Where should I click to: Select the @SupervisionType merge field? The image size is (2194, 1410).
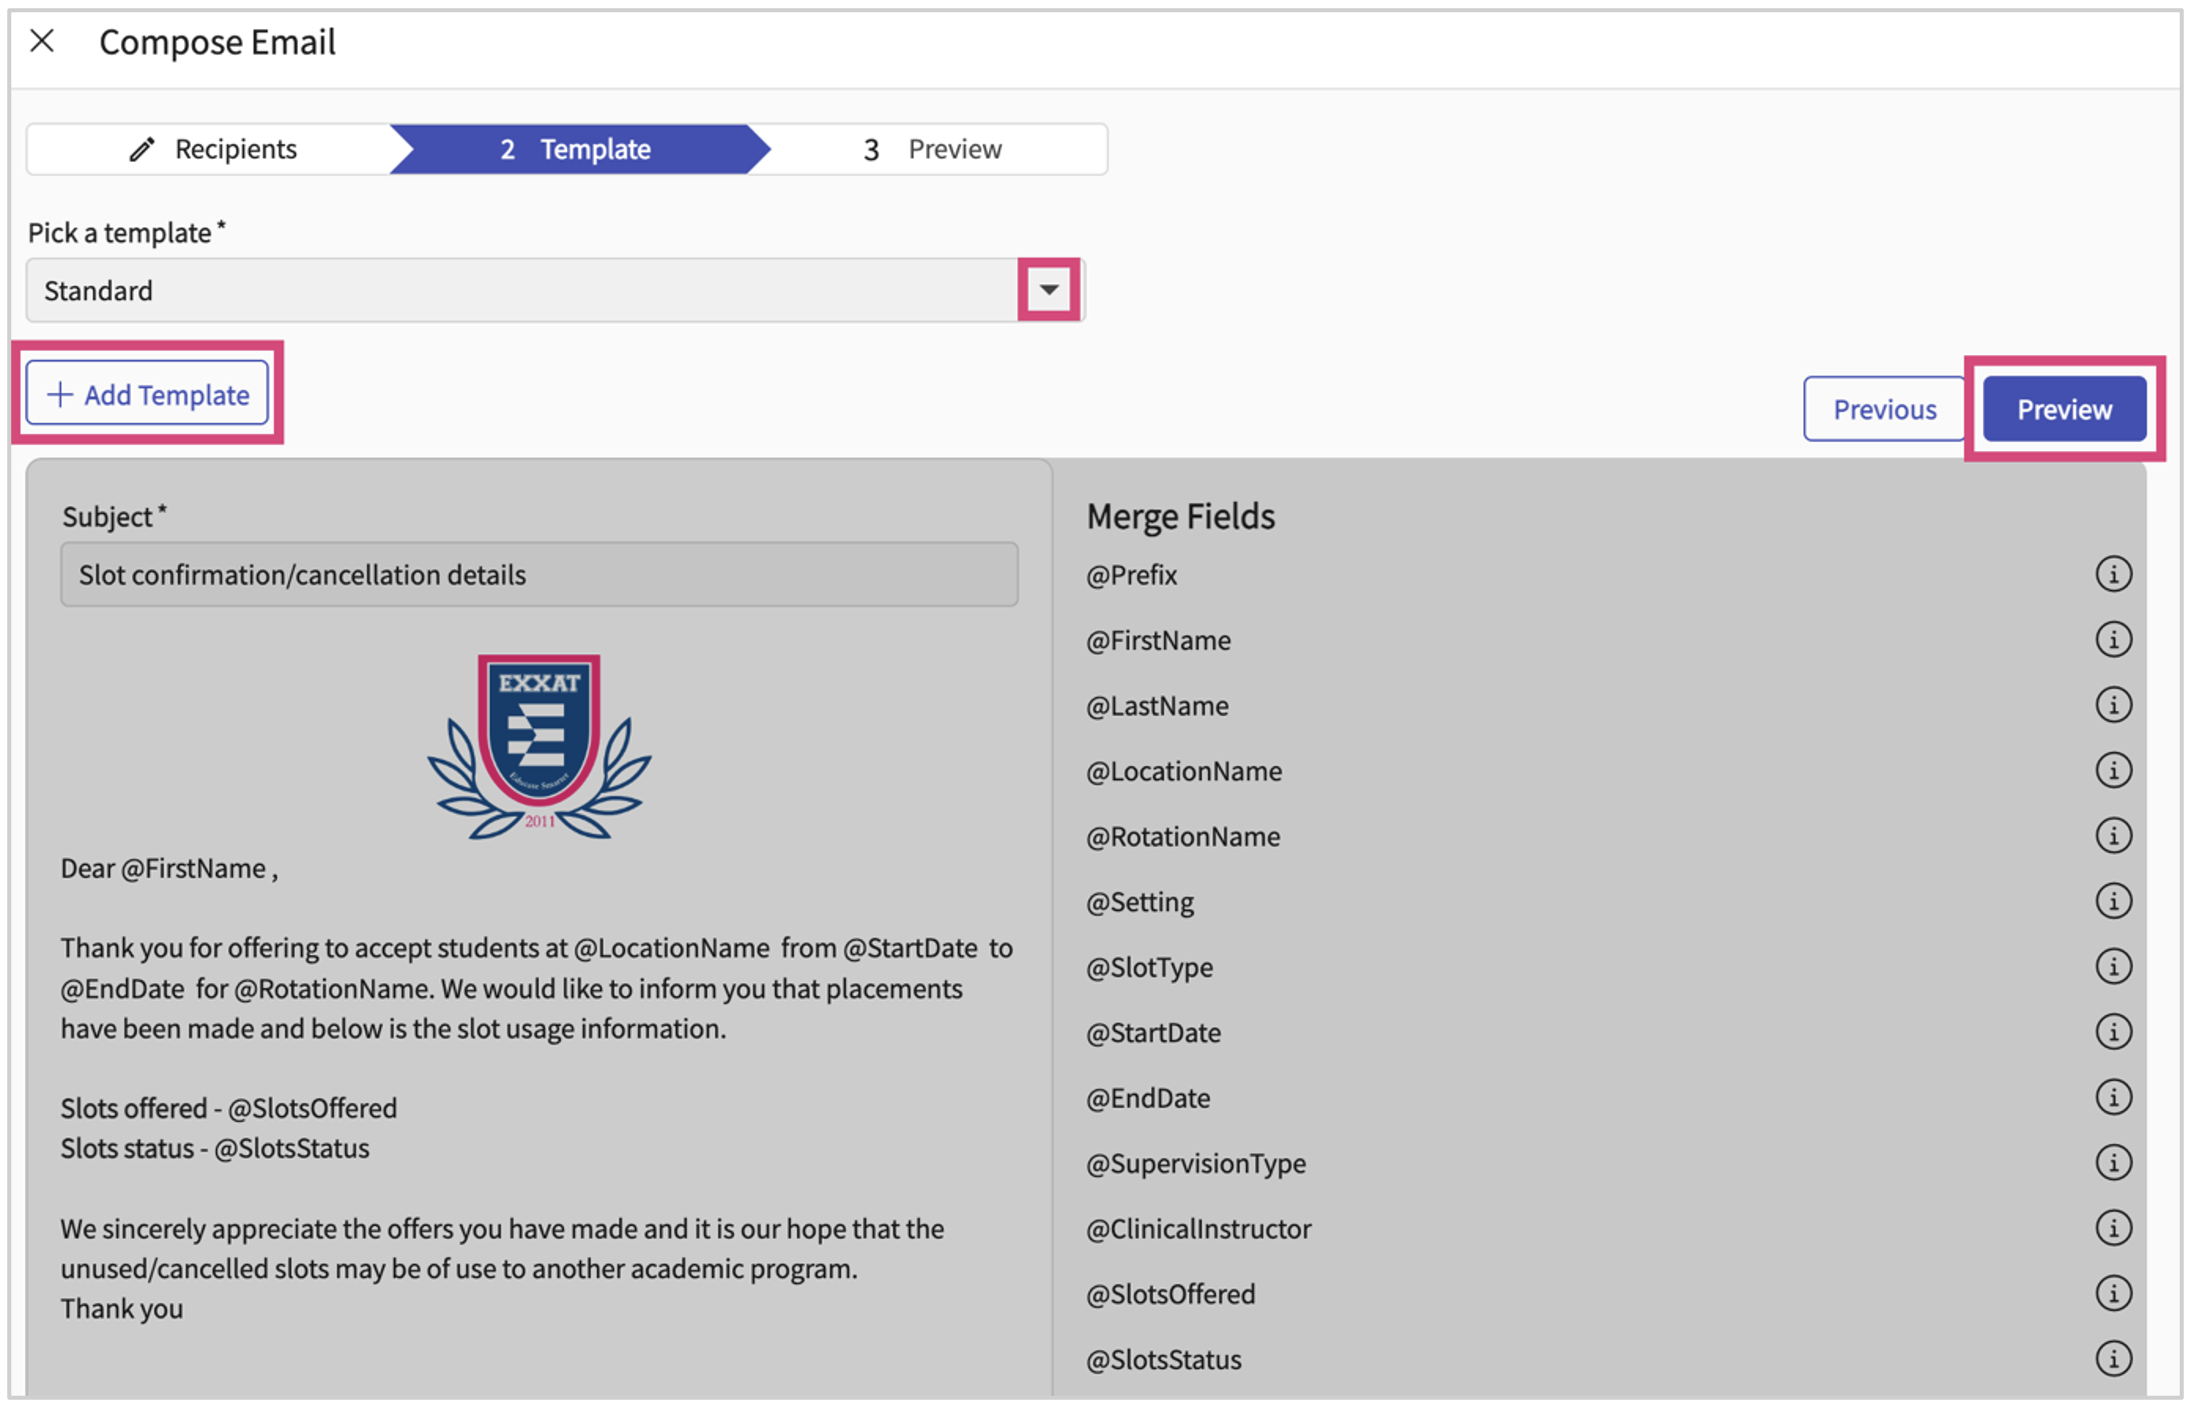coord(1196,1163)
